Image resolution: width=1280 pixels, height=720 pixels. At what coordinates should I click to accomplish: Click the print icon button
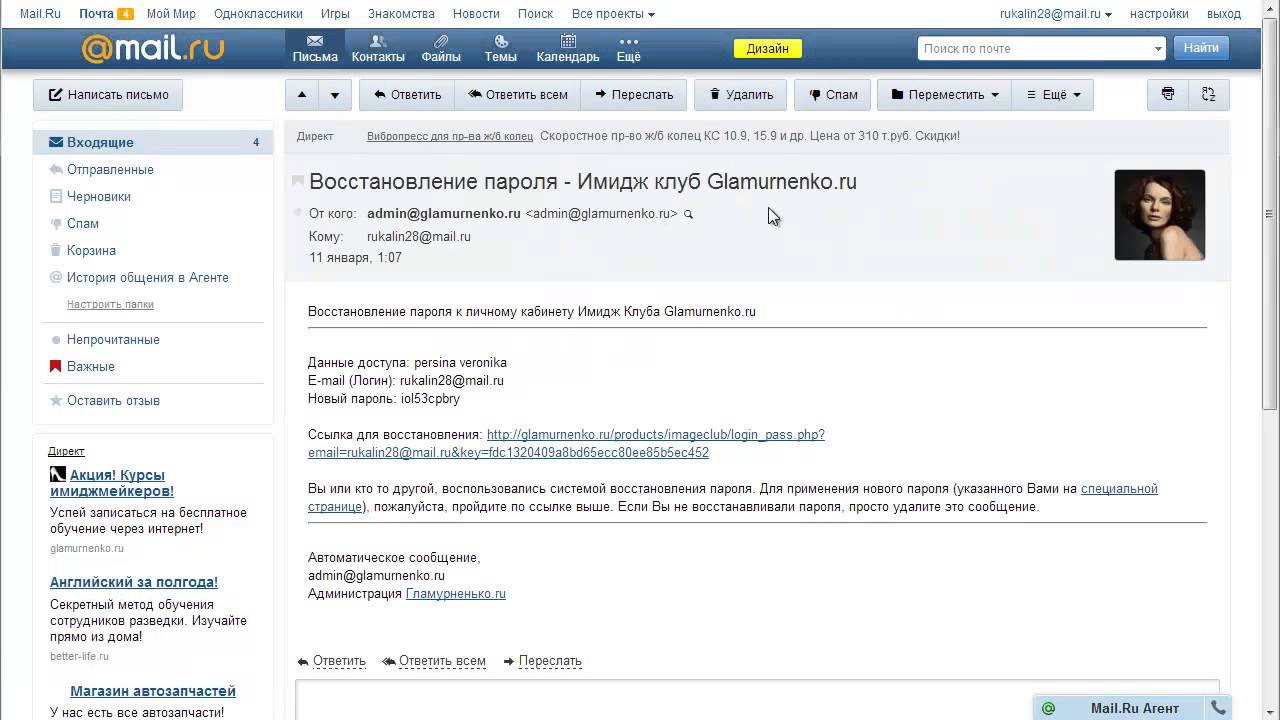click(x=1168, y=95)
